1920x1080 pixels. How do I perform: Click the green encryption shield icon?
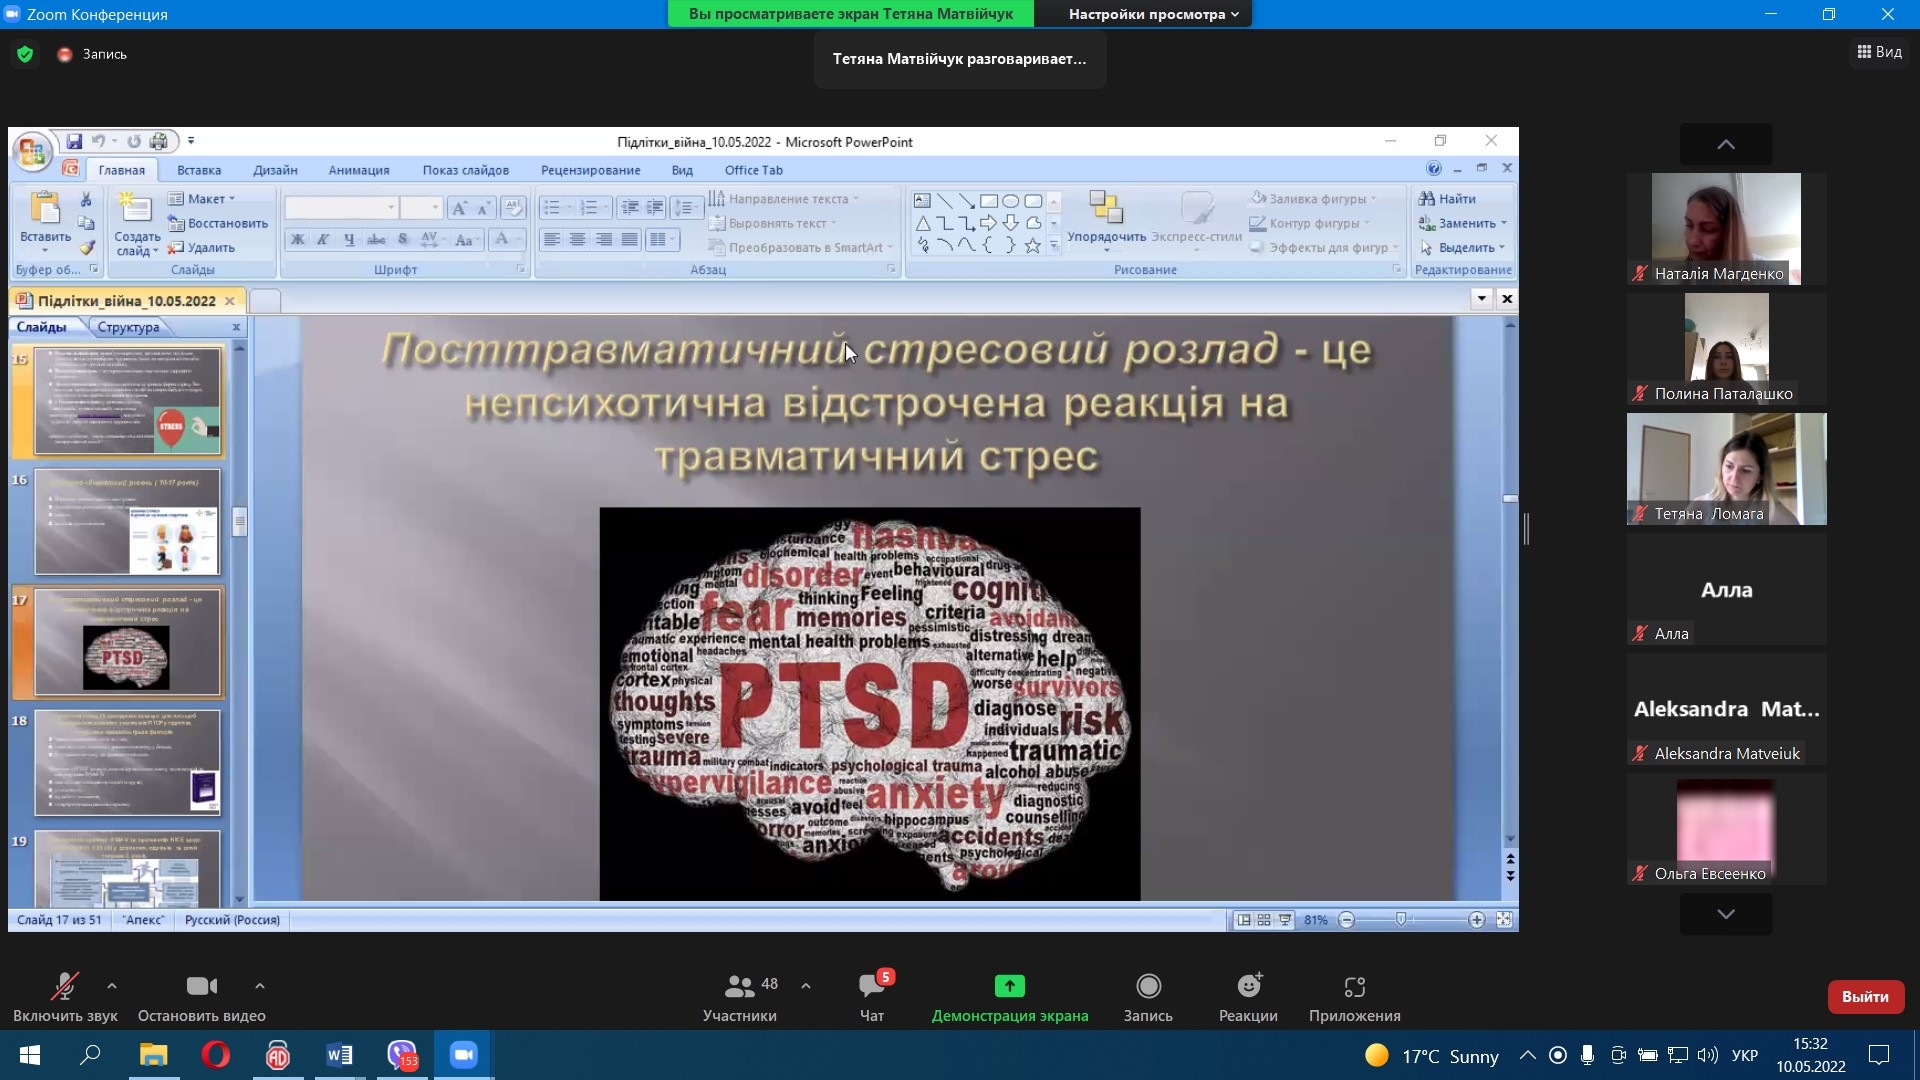(x=25, y=54)
